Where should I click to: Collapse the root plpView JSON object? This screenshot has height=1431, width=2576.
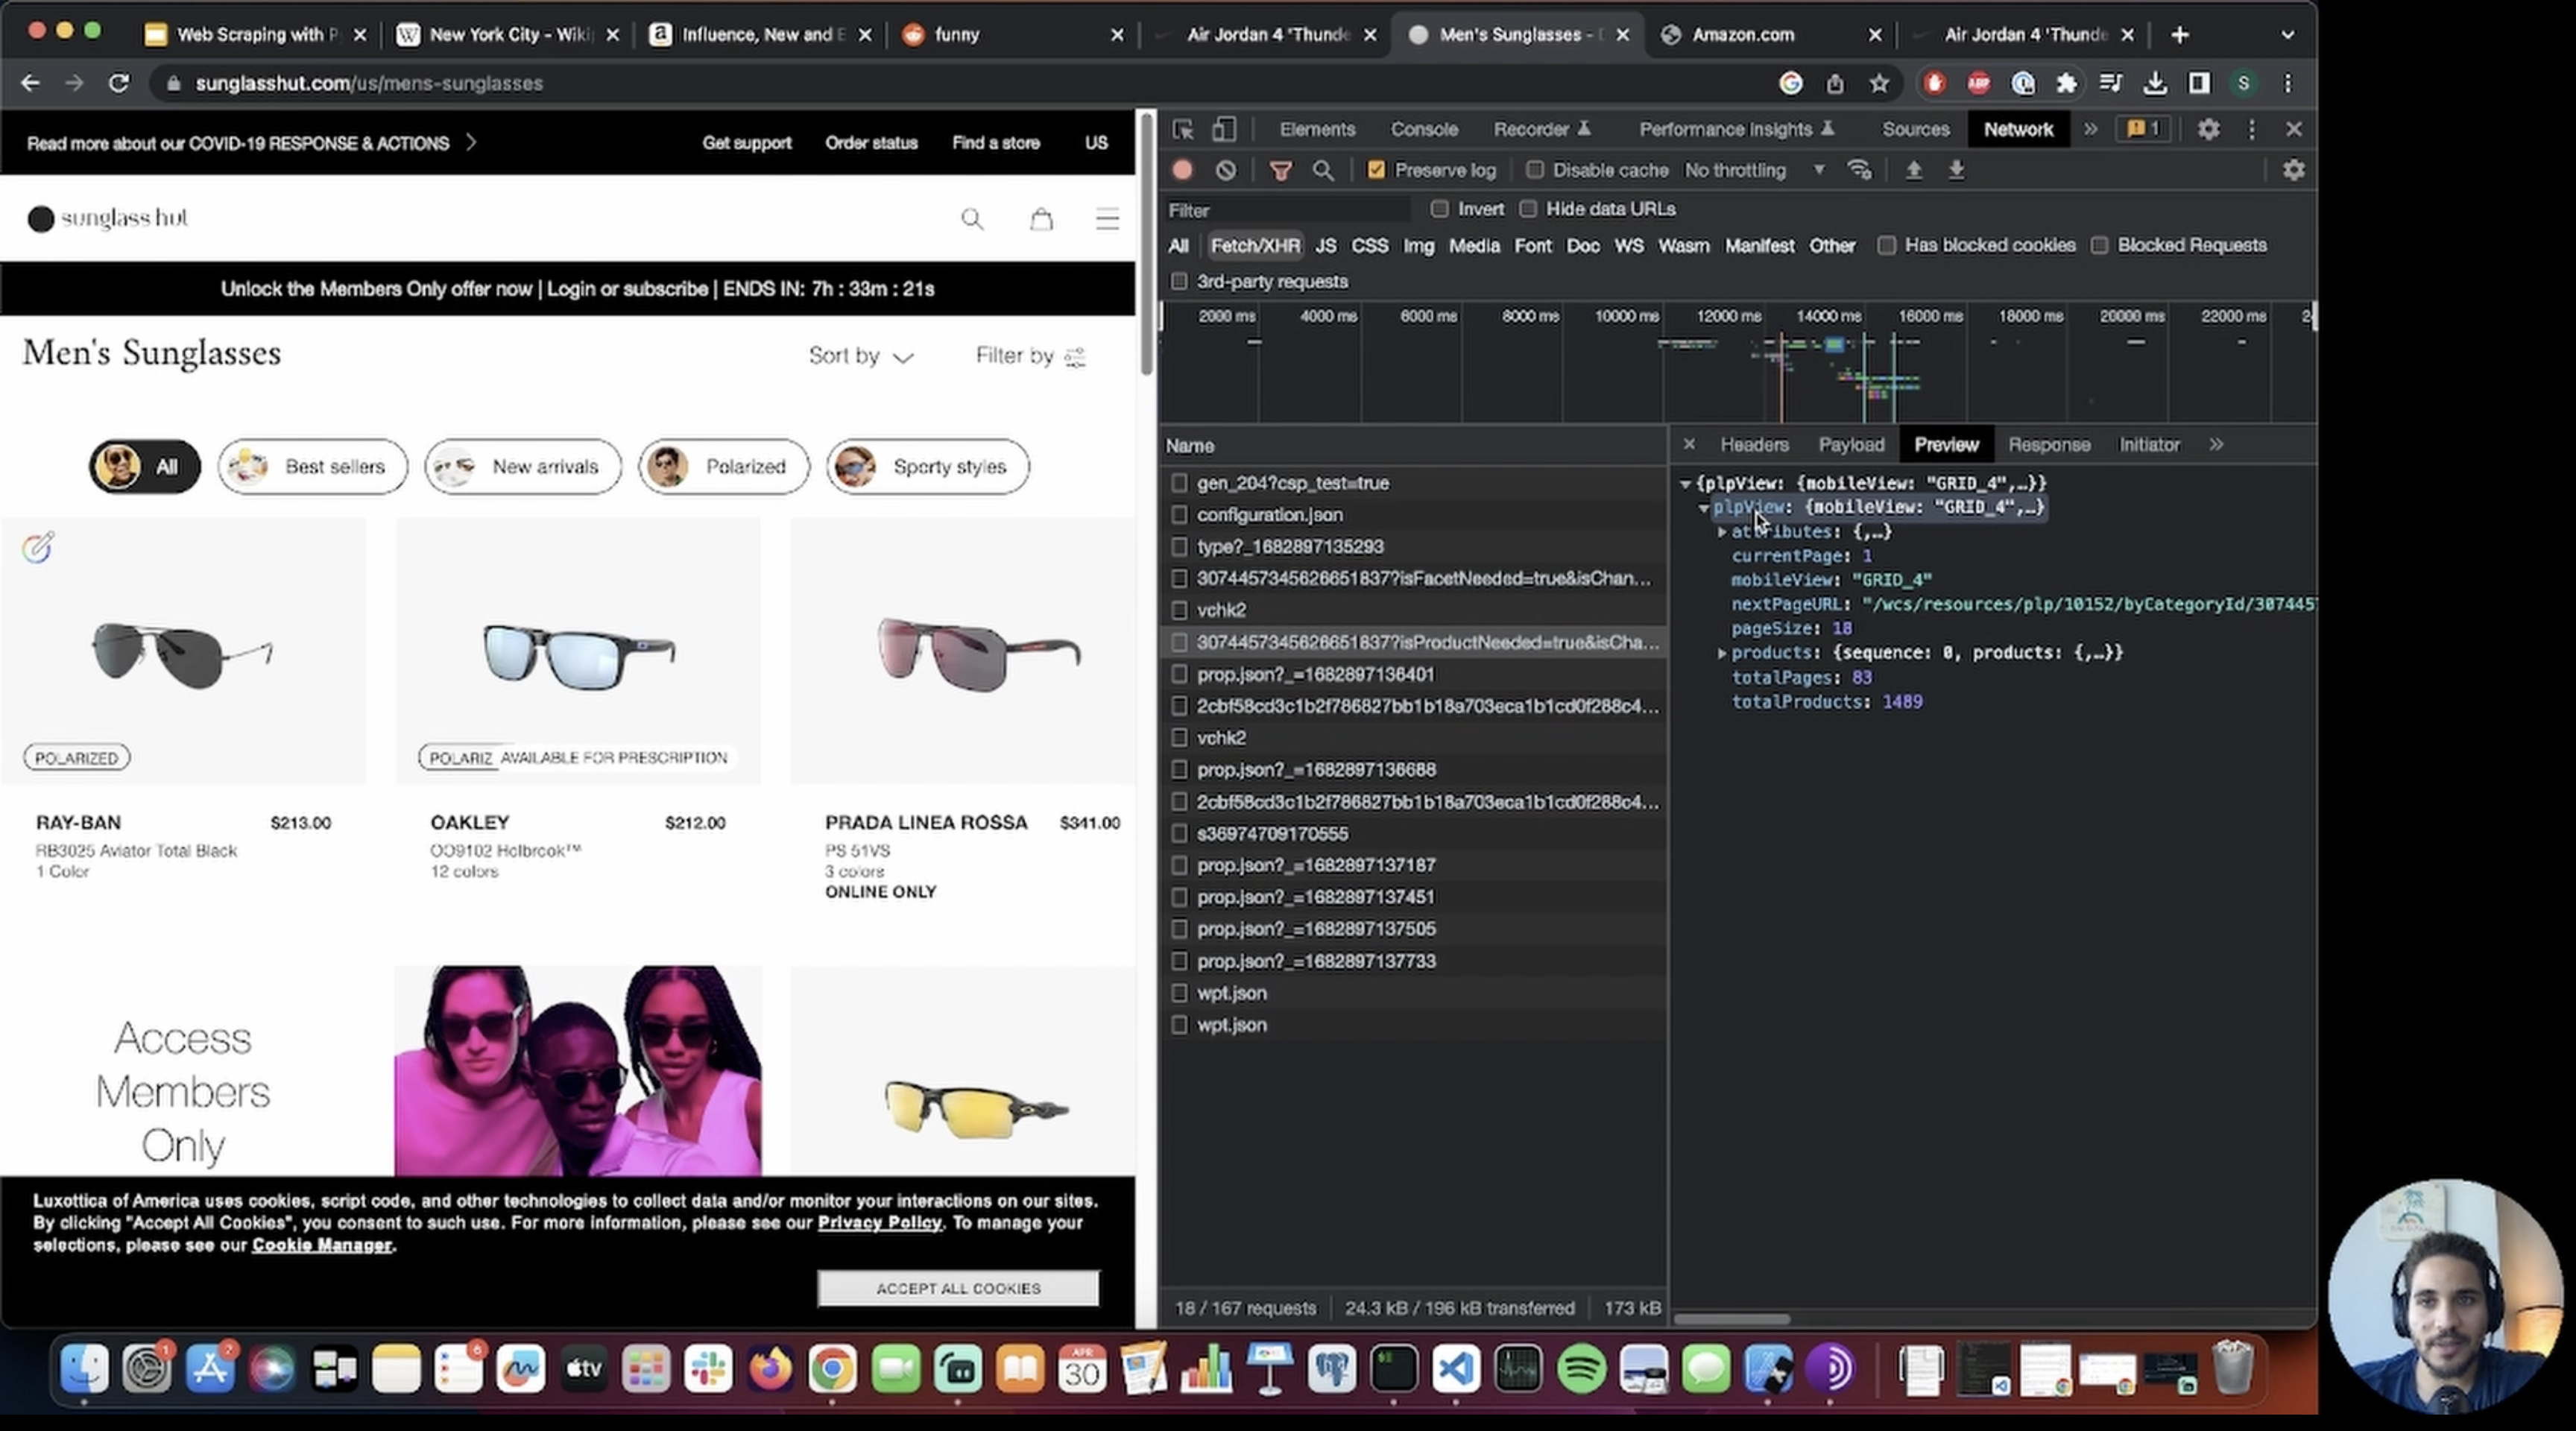1685,484
